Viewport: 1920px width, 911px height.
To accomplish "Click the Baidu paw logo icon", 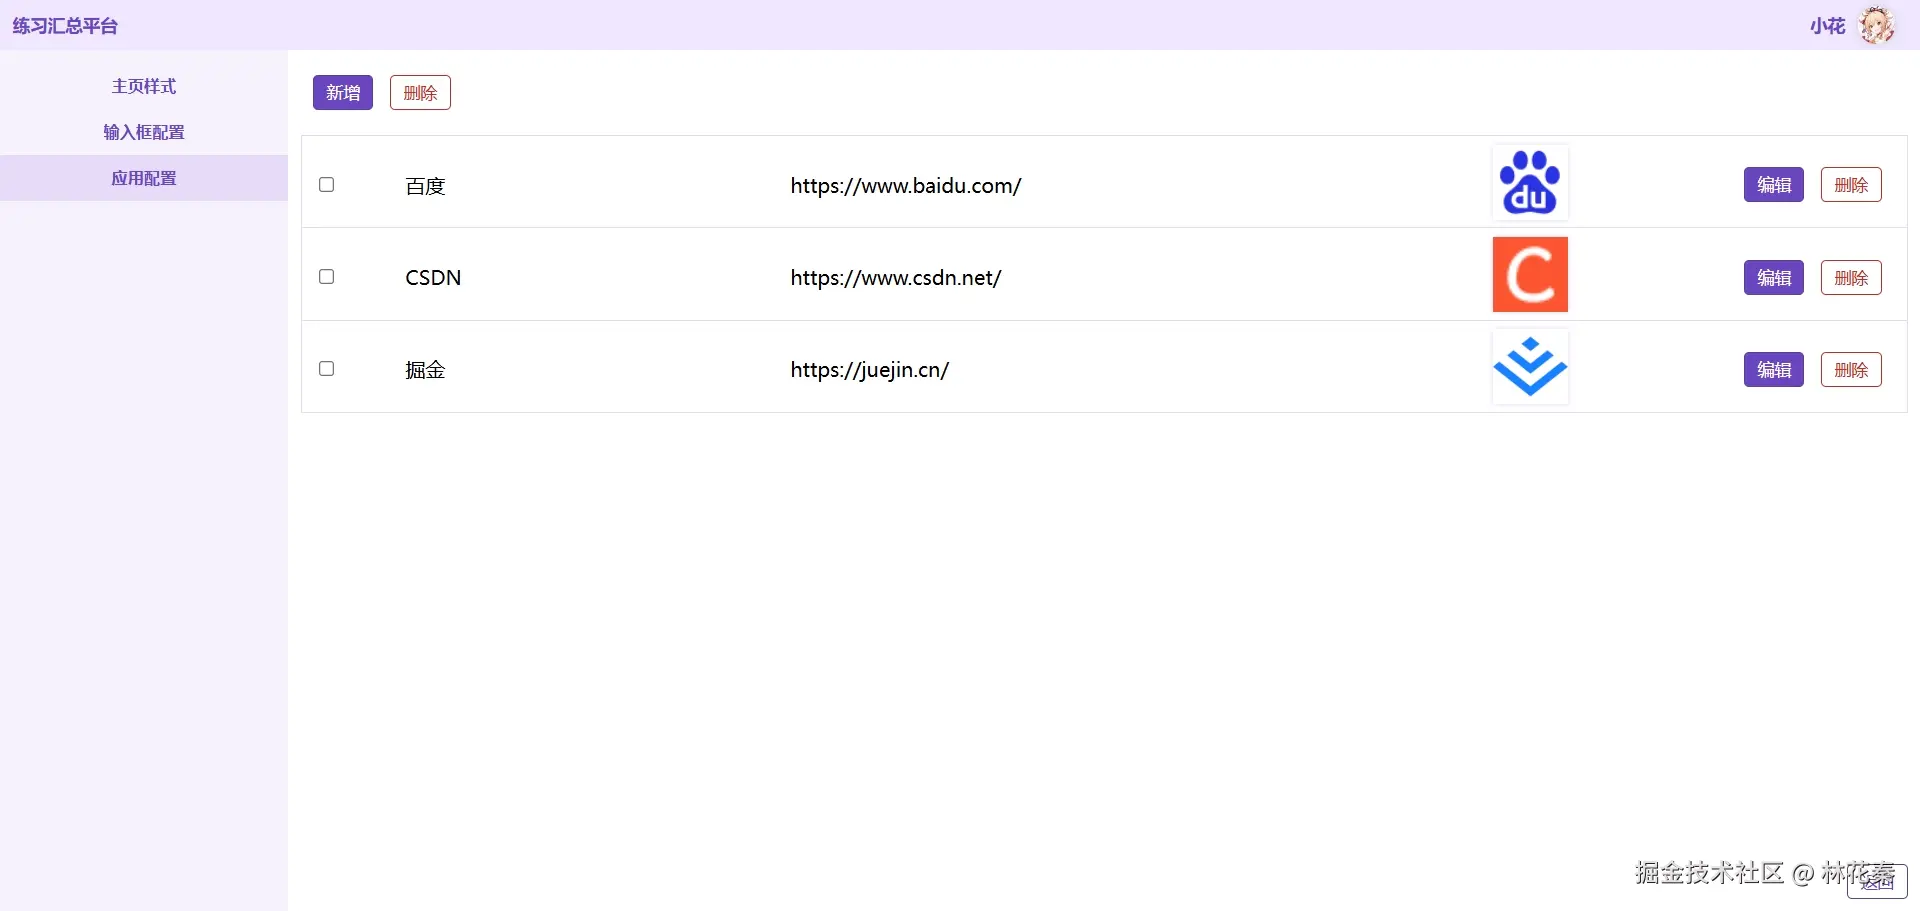I will (x=1530, y=182).
